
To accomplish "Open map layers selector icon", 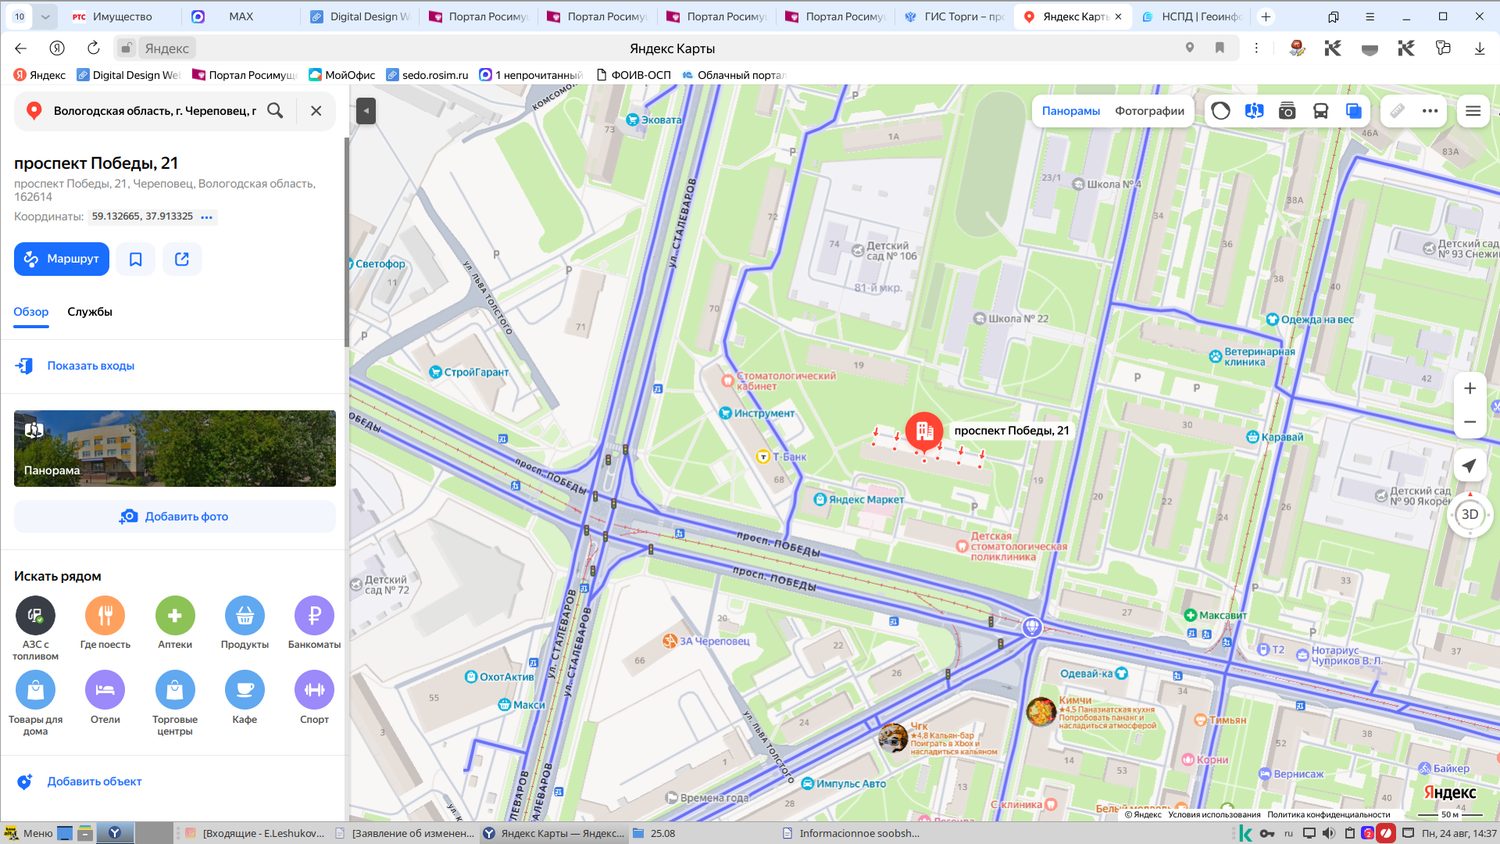I will coord(1353,111).
